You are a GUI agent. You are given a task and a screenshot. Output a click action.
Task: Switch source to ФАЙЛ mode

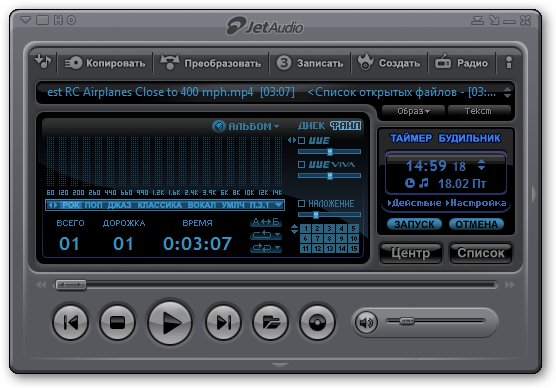tap(346, 126)
